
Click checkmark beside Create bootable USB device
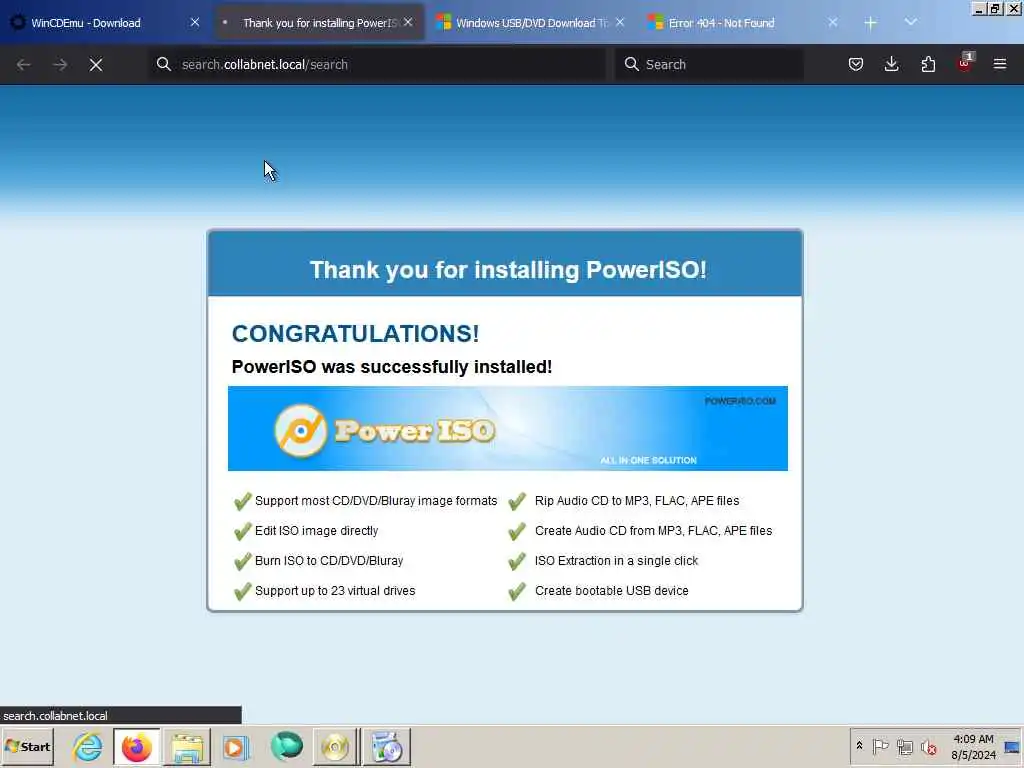[x=517, y=591]
